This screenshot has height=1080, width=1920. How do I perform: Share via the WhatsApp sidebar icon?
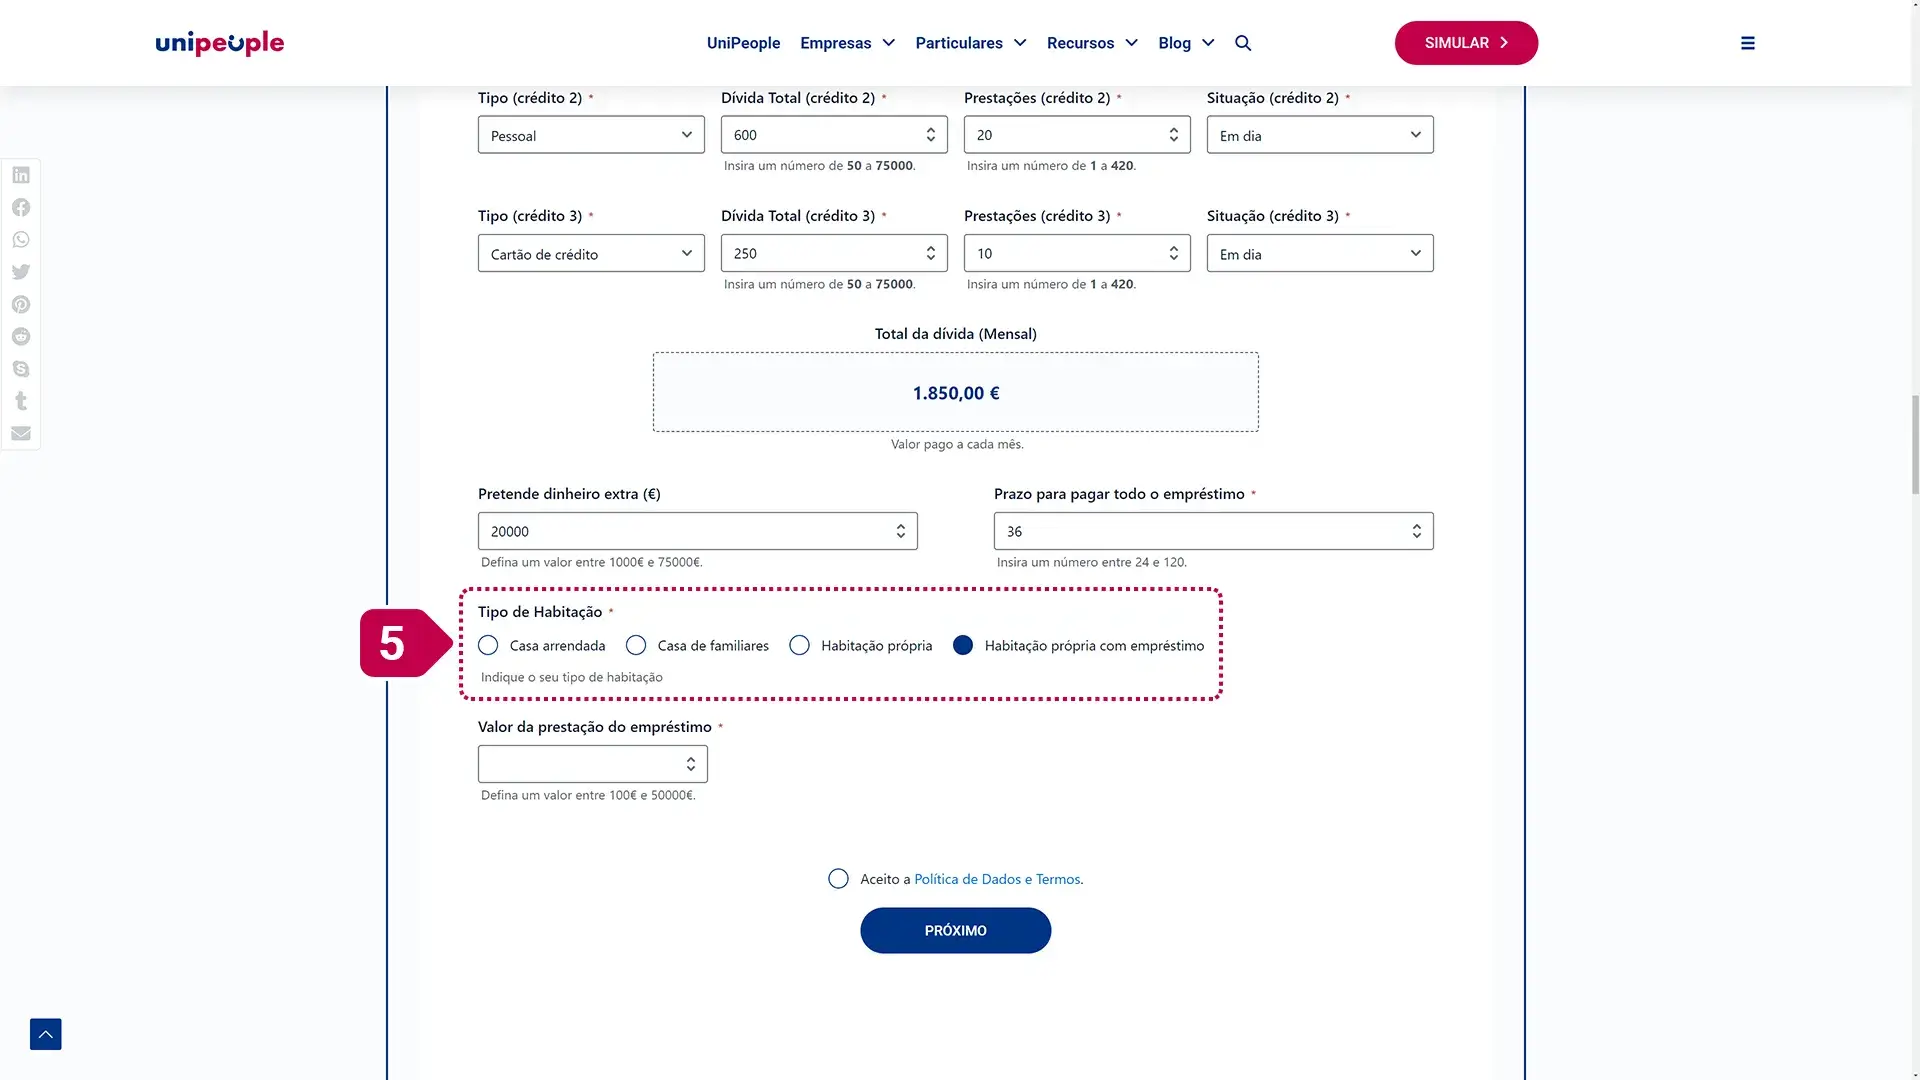tap(21, 240)
